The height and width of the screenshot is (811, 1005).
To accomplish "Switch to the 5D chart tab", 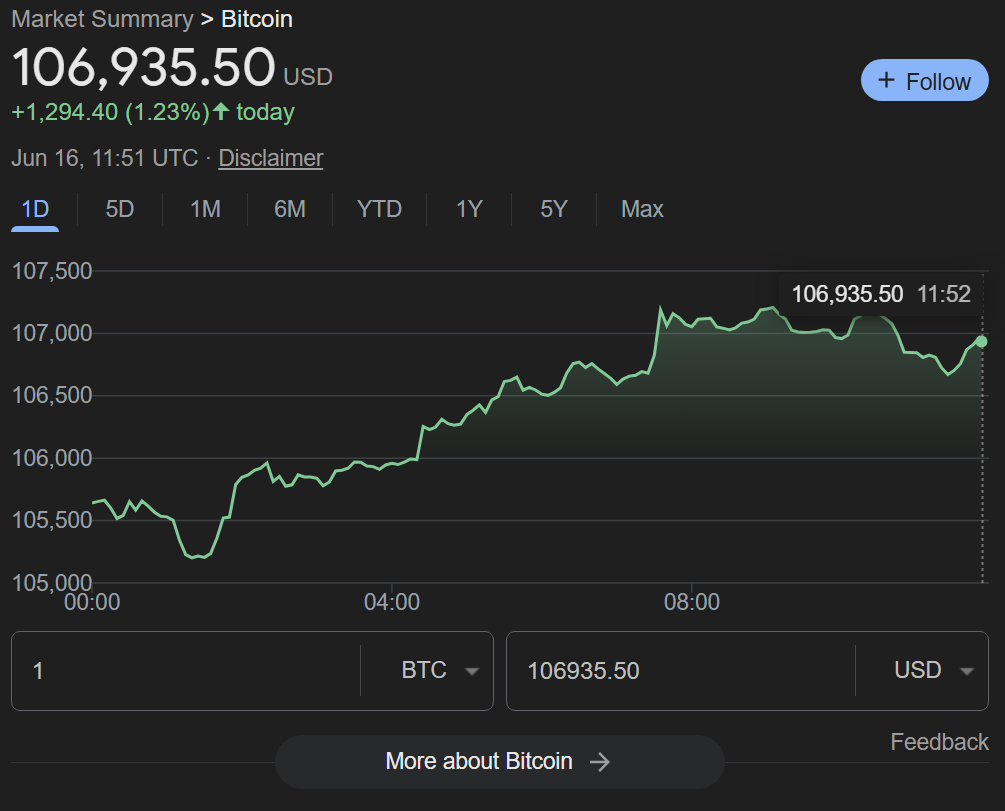I will click(120, 209).
